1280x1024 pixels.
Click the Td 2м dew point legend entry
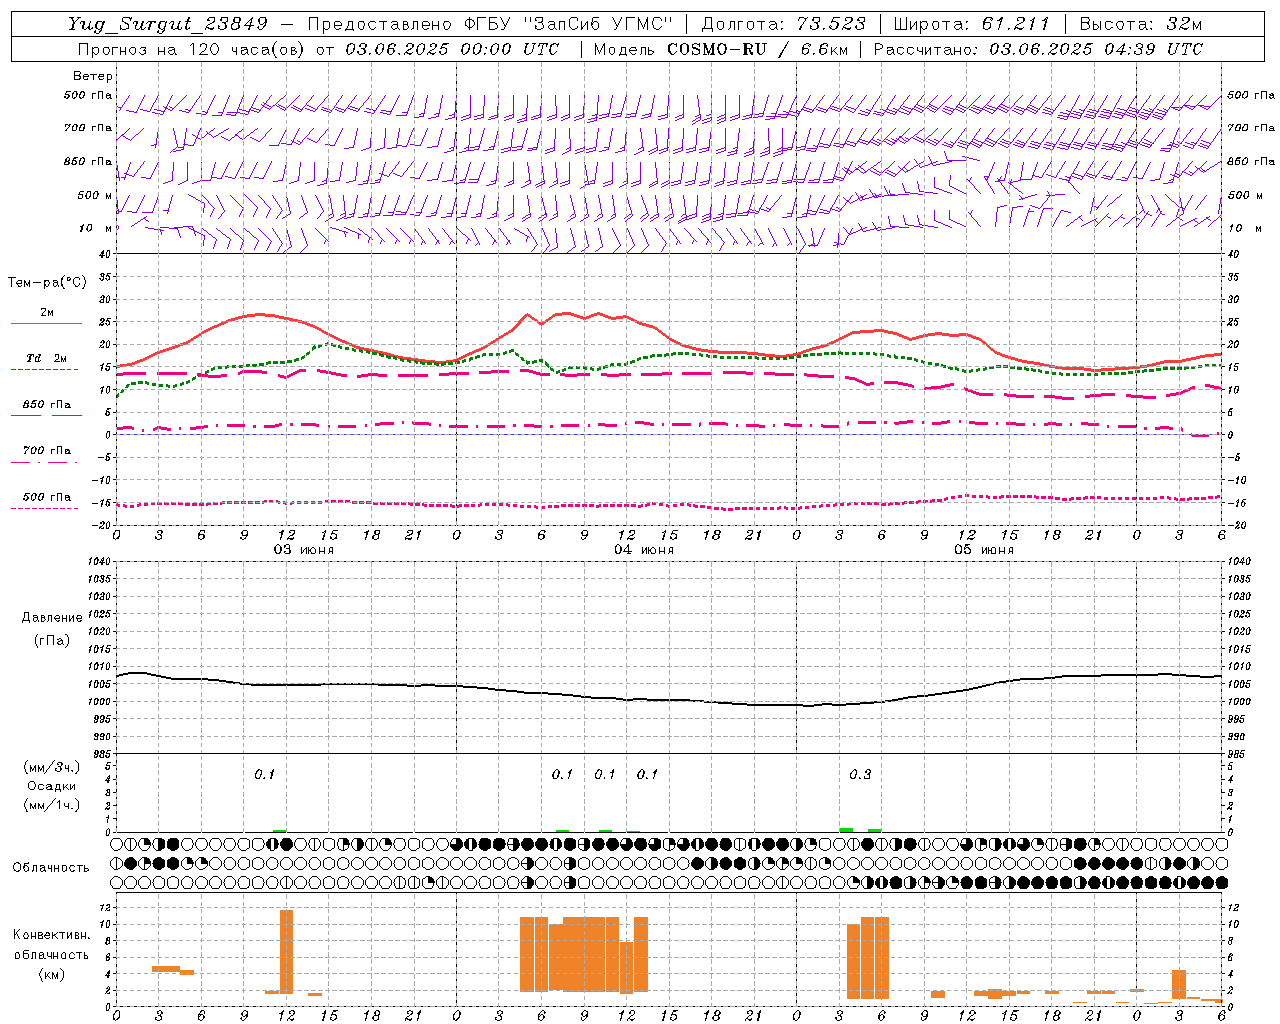click(46, 358)
